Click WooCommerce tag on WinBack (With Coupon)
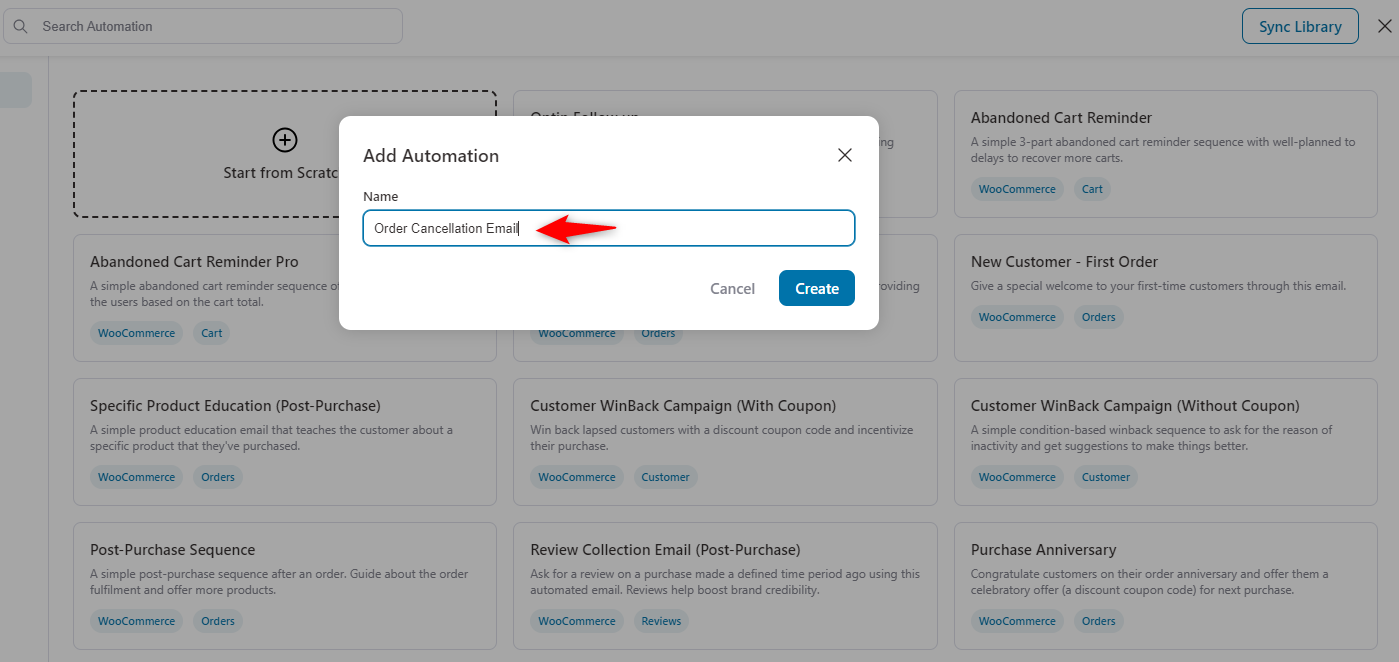The height and width of the screenshot is (662, 1399). pos(577,477)
